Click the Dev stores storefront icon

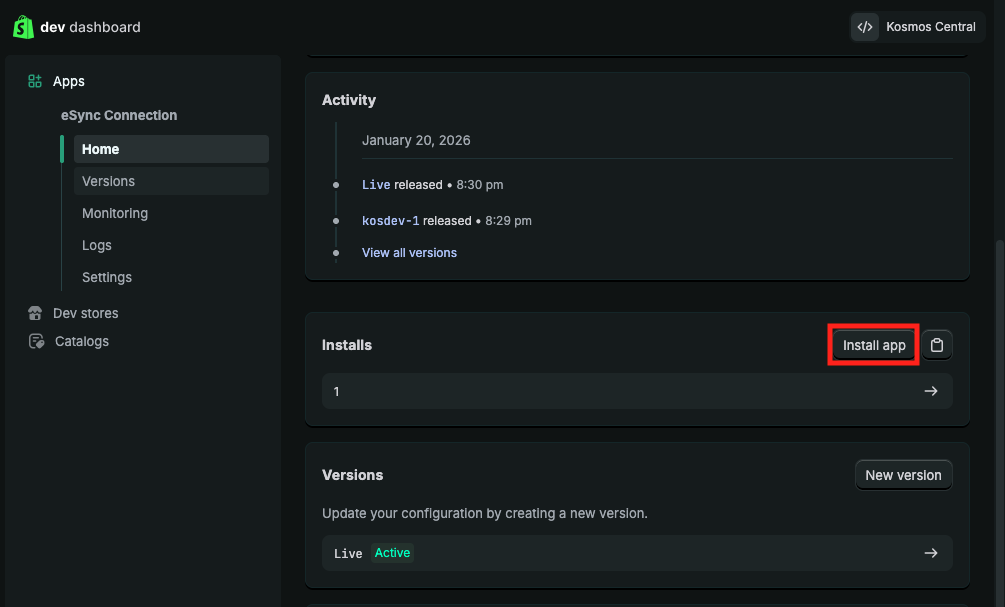point(36,313)
